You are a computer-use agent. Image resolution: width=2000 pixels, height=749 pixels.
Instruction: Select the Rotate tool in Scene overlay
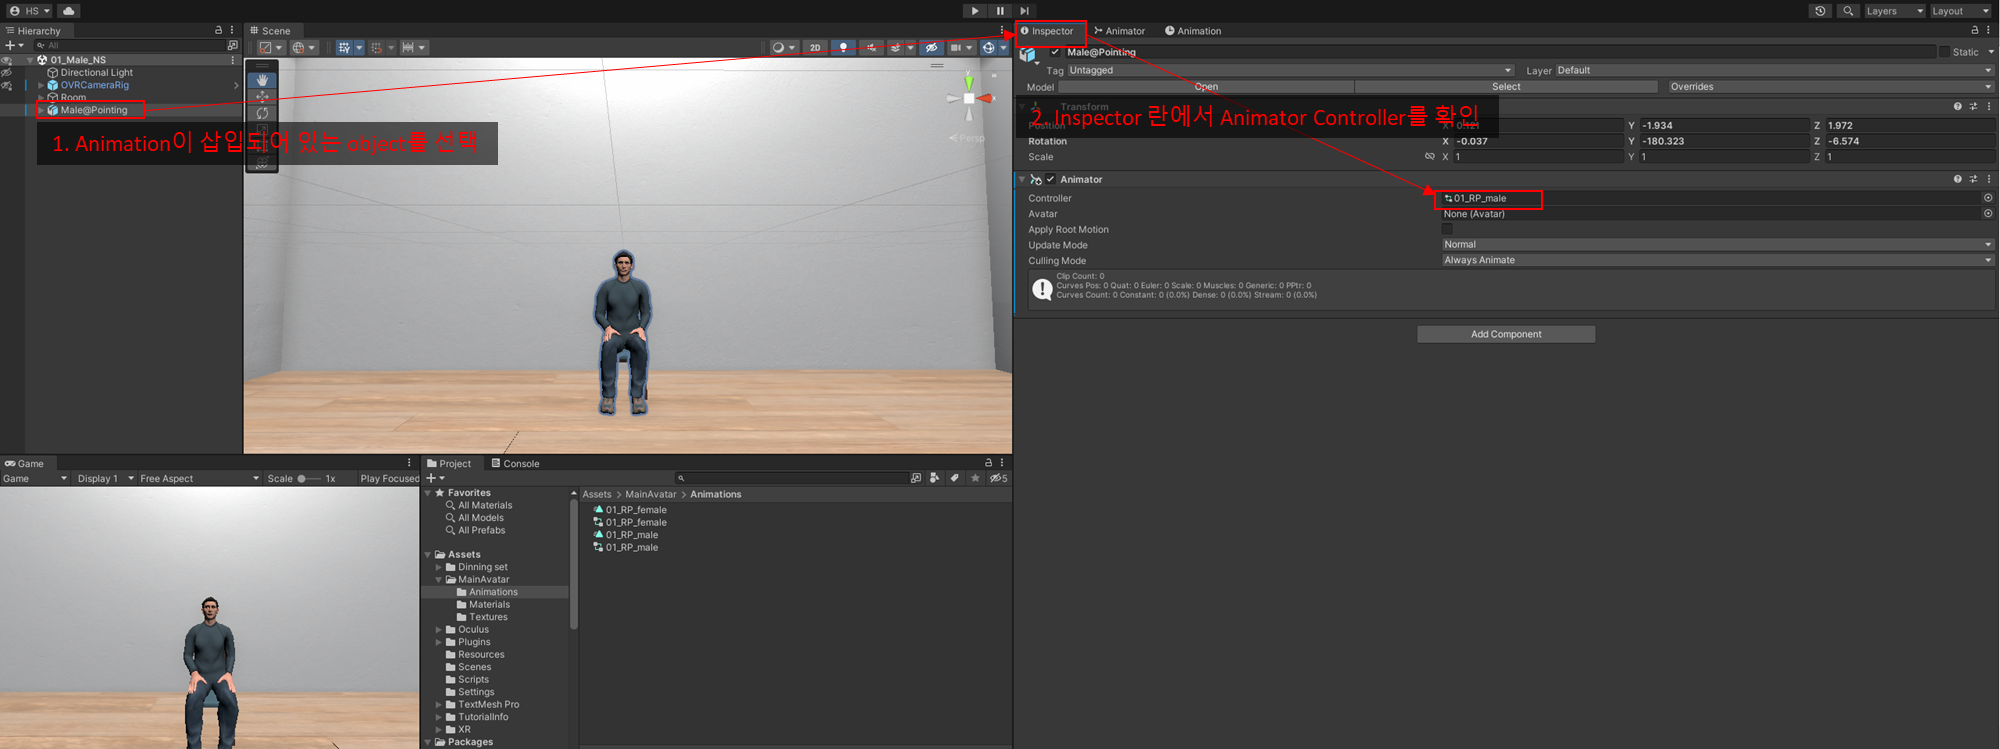[262, 113]
